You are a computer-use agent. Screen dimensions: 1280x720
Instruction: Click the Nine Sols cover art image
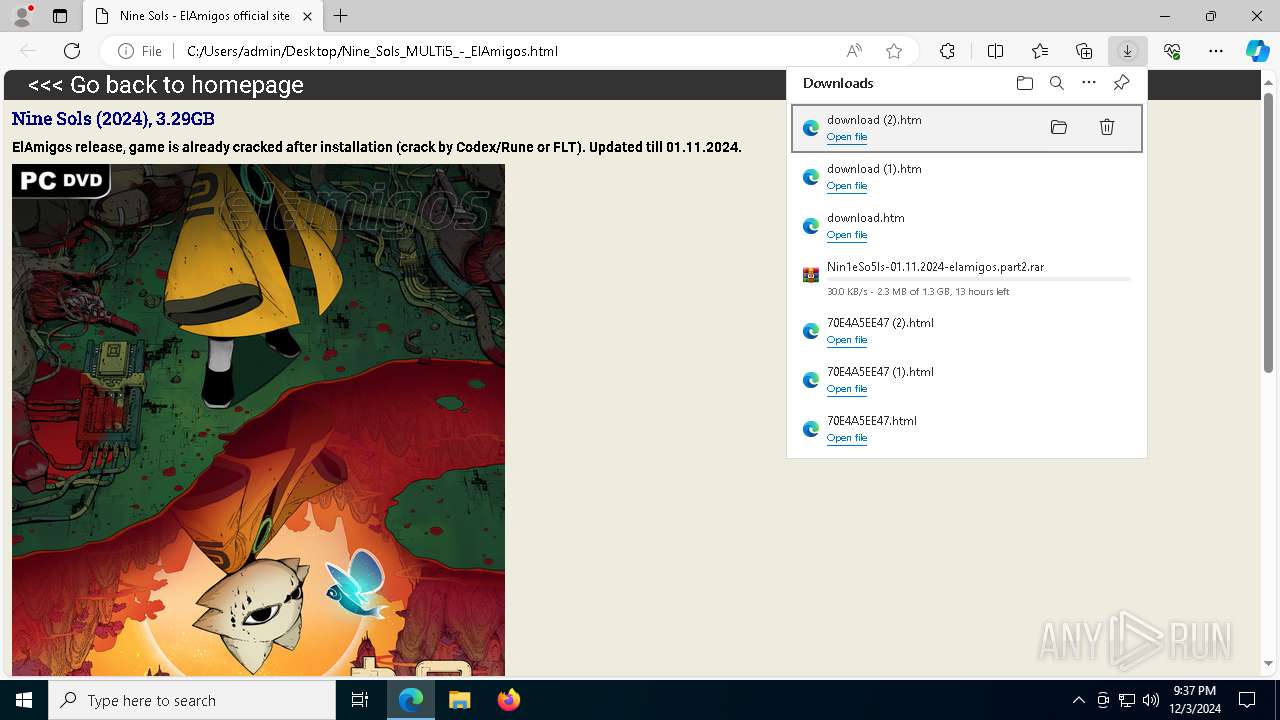pos(258,420)
